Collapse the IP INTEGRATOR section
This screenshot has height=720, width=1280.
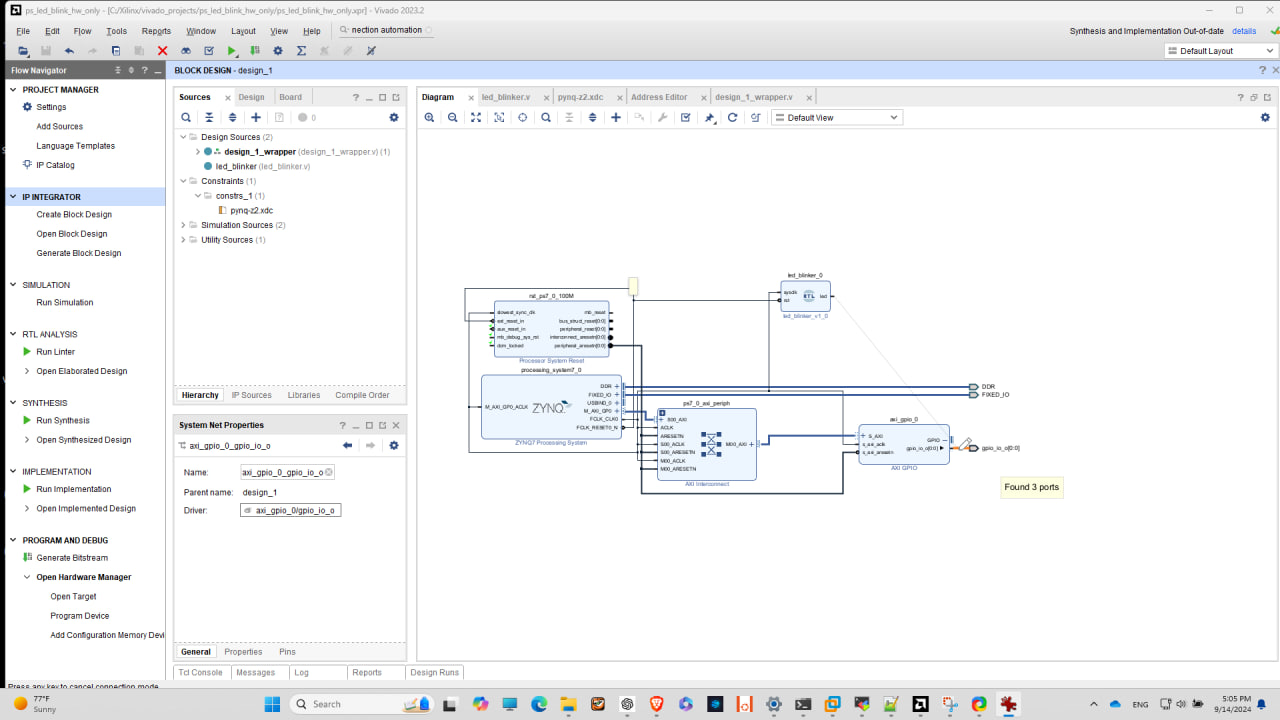click(x=14, y=197)
